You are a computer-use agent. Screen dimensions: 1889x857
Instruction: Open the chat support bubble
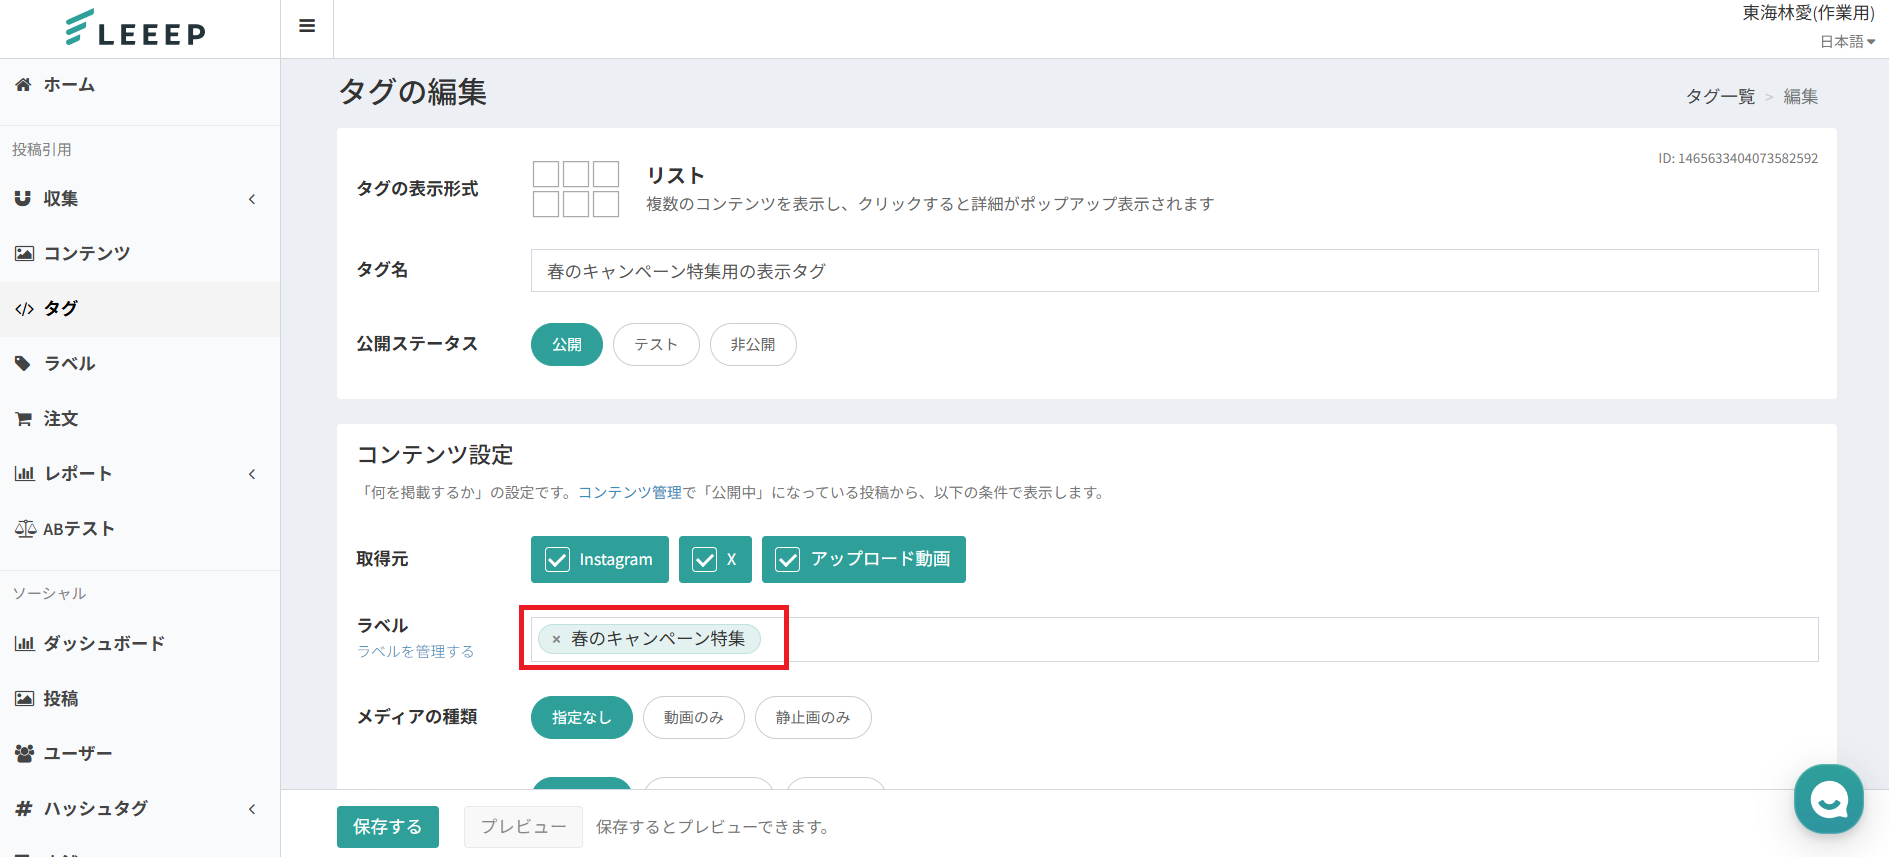tap(1828, 799)
